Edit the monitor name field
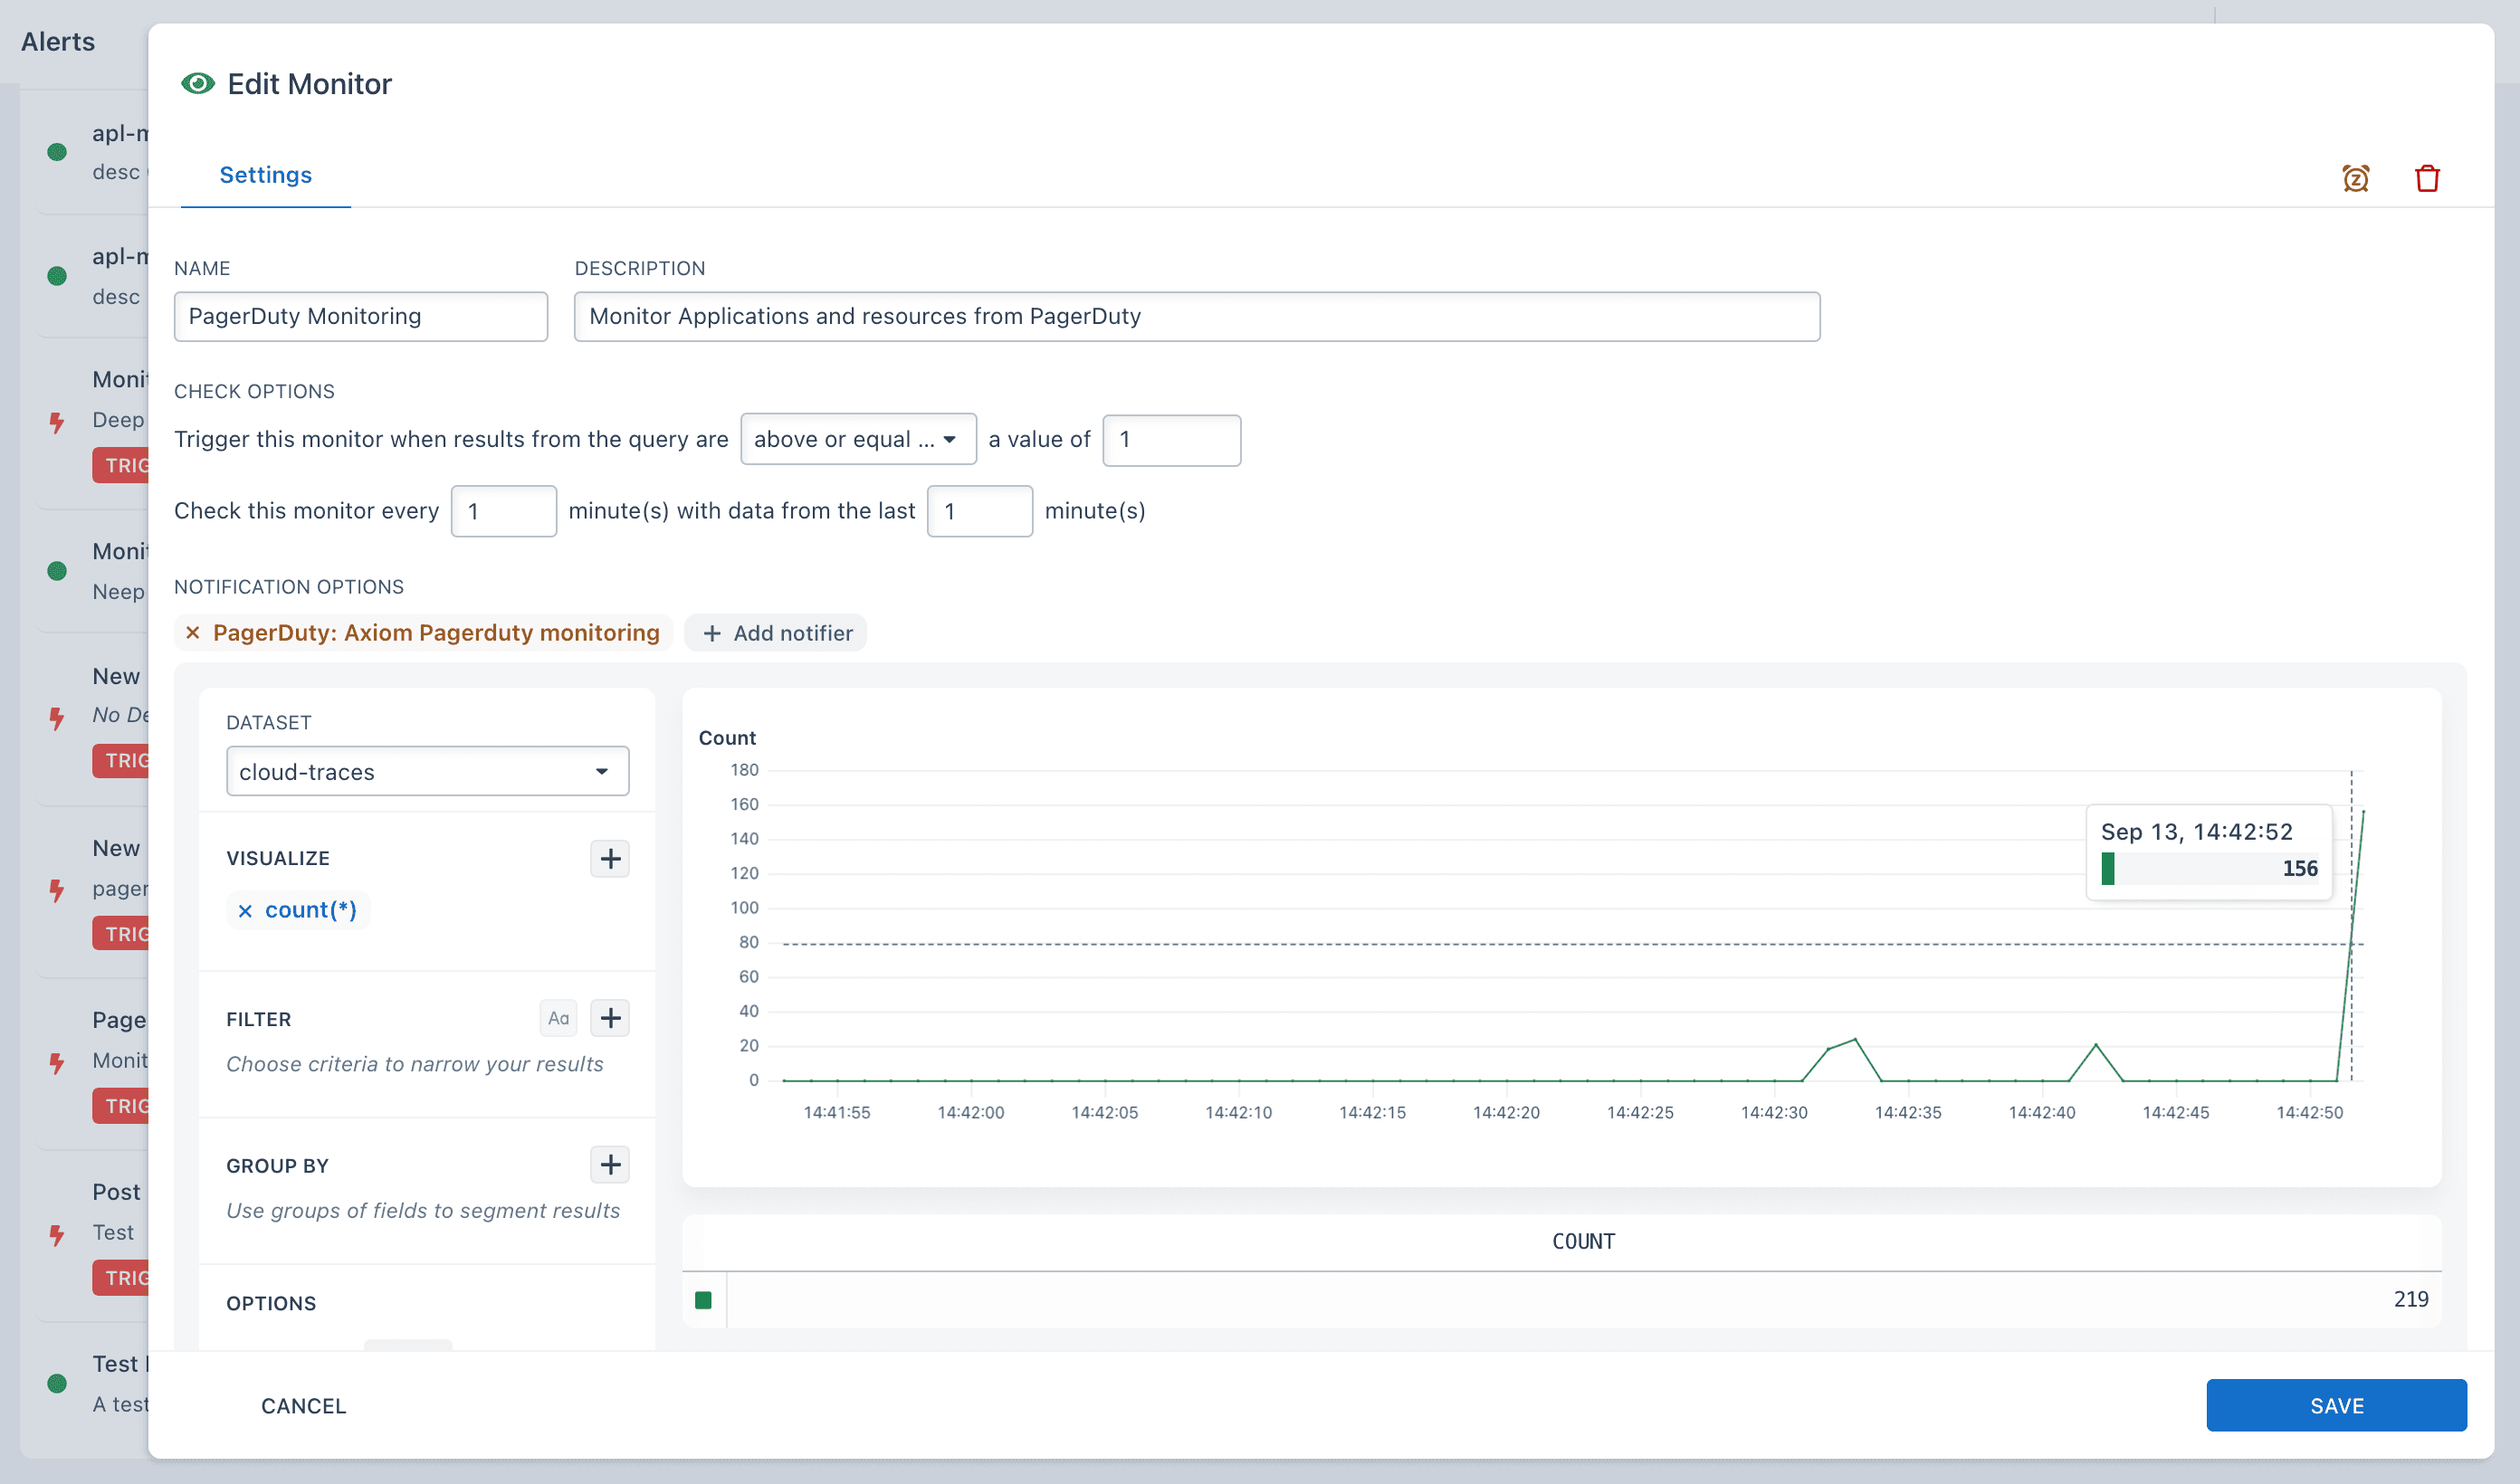Image resolution: width=2520 pixels, height=1484 pixels. [360, 316]
